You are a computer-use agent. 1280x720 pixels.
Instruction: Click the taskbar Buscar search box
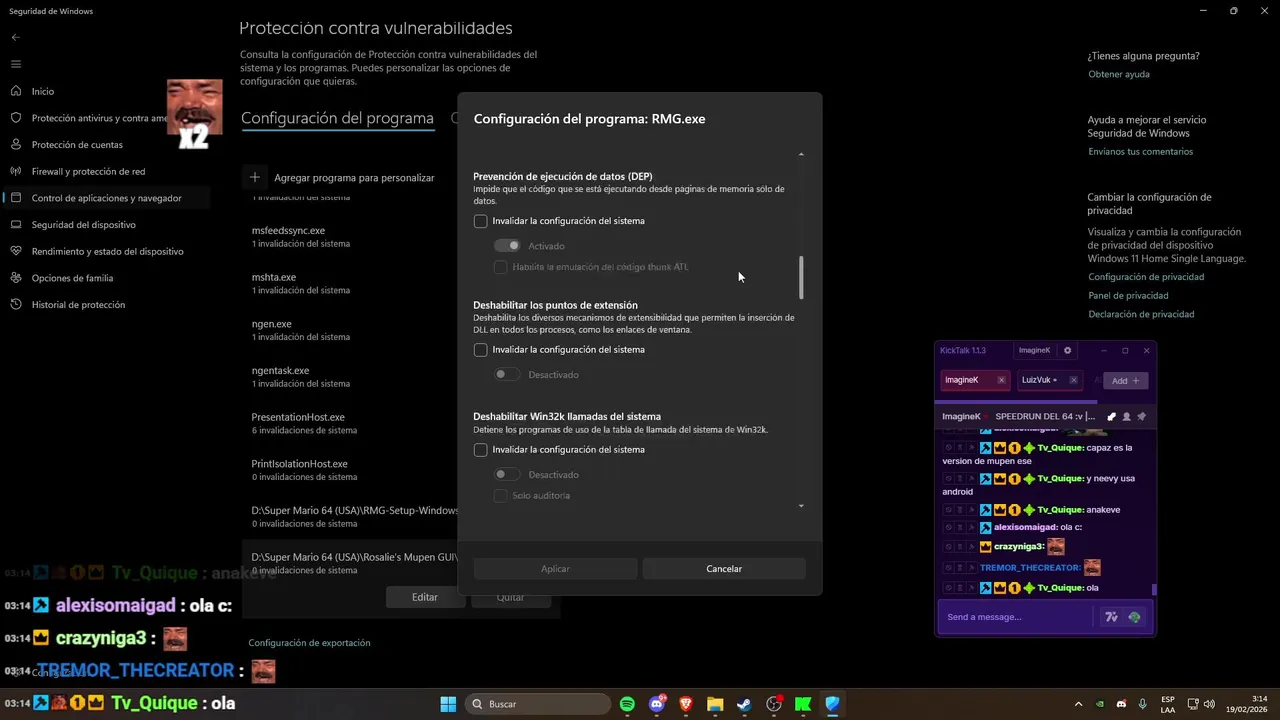pos(539,704)
